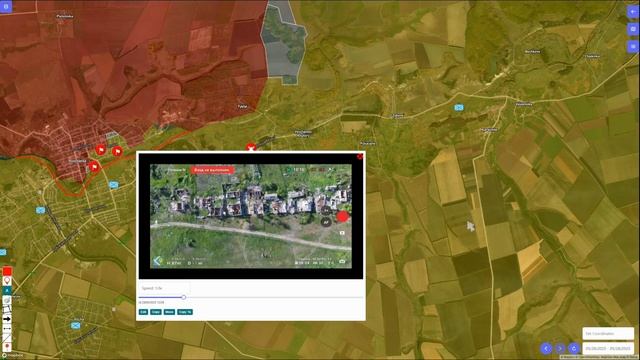The image size is (640, 360).
Task: Open the drone footage video preview
Action: pyautogui.click(x=251, y=216)
